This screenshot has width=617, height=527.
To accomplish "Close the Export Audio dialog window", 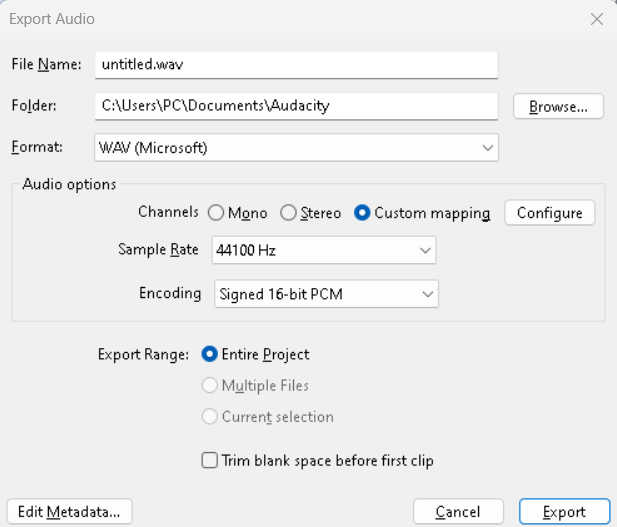I will (596, 19).
